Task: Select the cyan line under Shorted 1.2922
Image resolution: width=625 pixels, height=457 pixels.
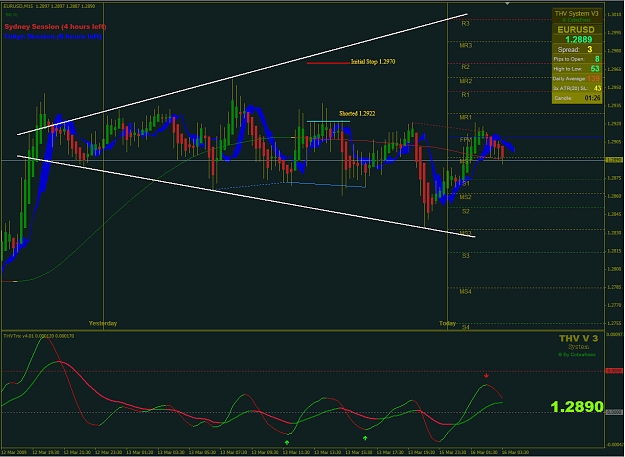Action: pyautogui.click(x=328, y=121)
